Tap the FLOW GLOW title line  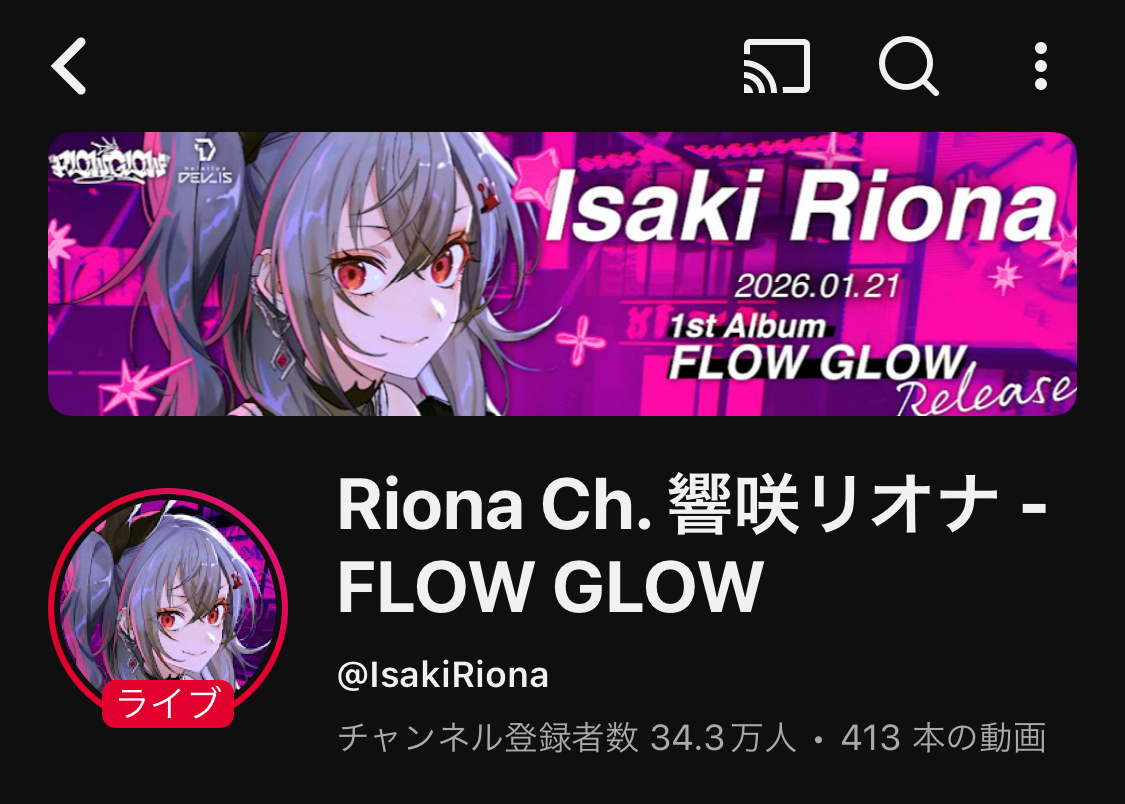pyautogui.click(x=550, y=587)
